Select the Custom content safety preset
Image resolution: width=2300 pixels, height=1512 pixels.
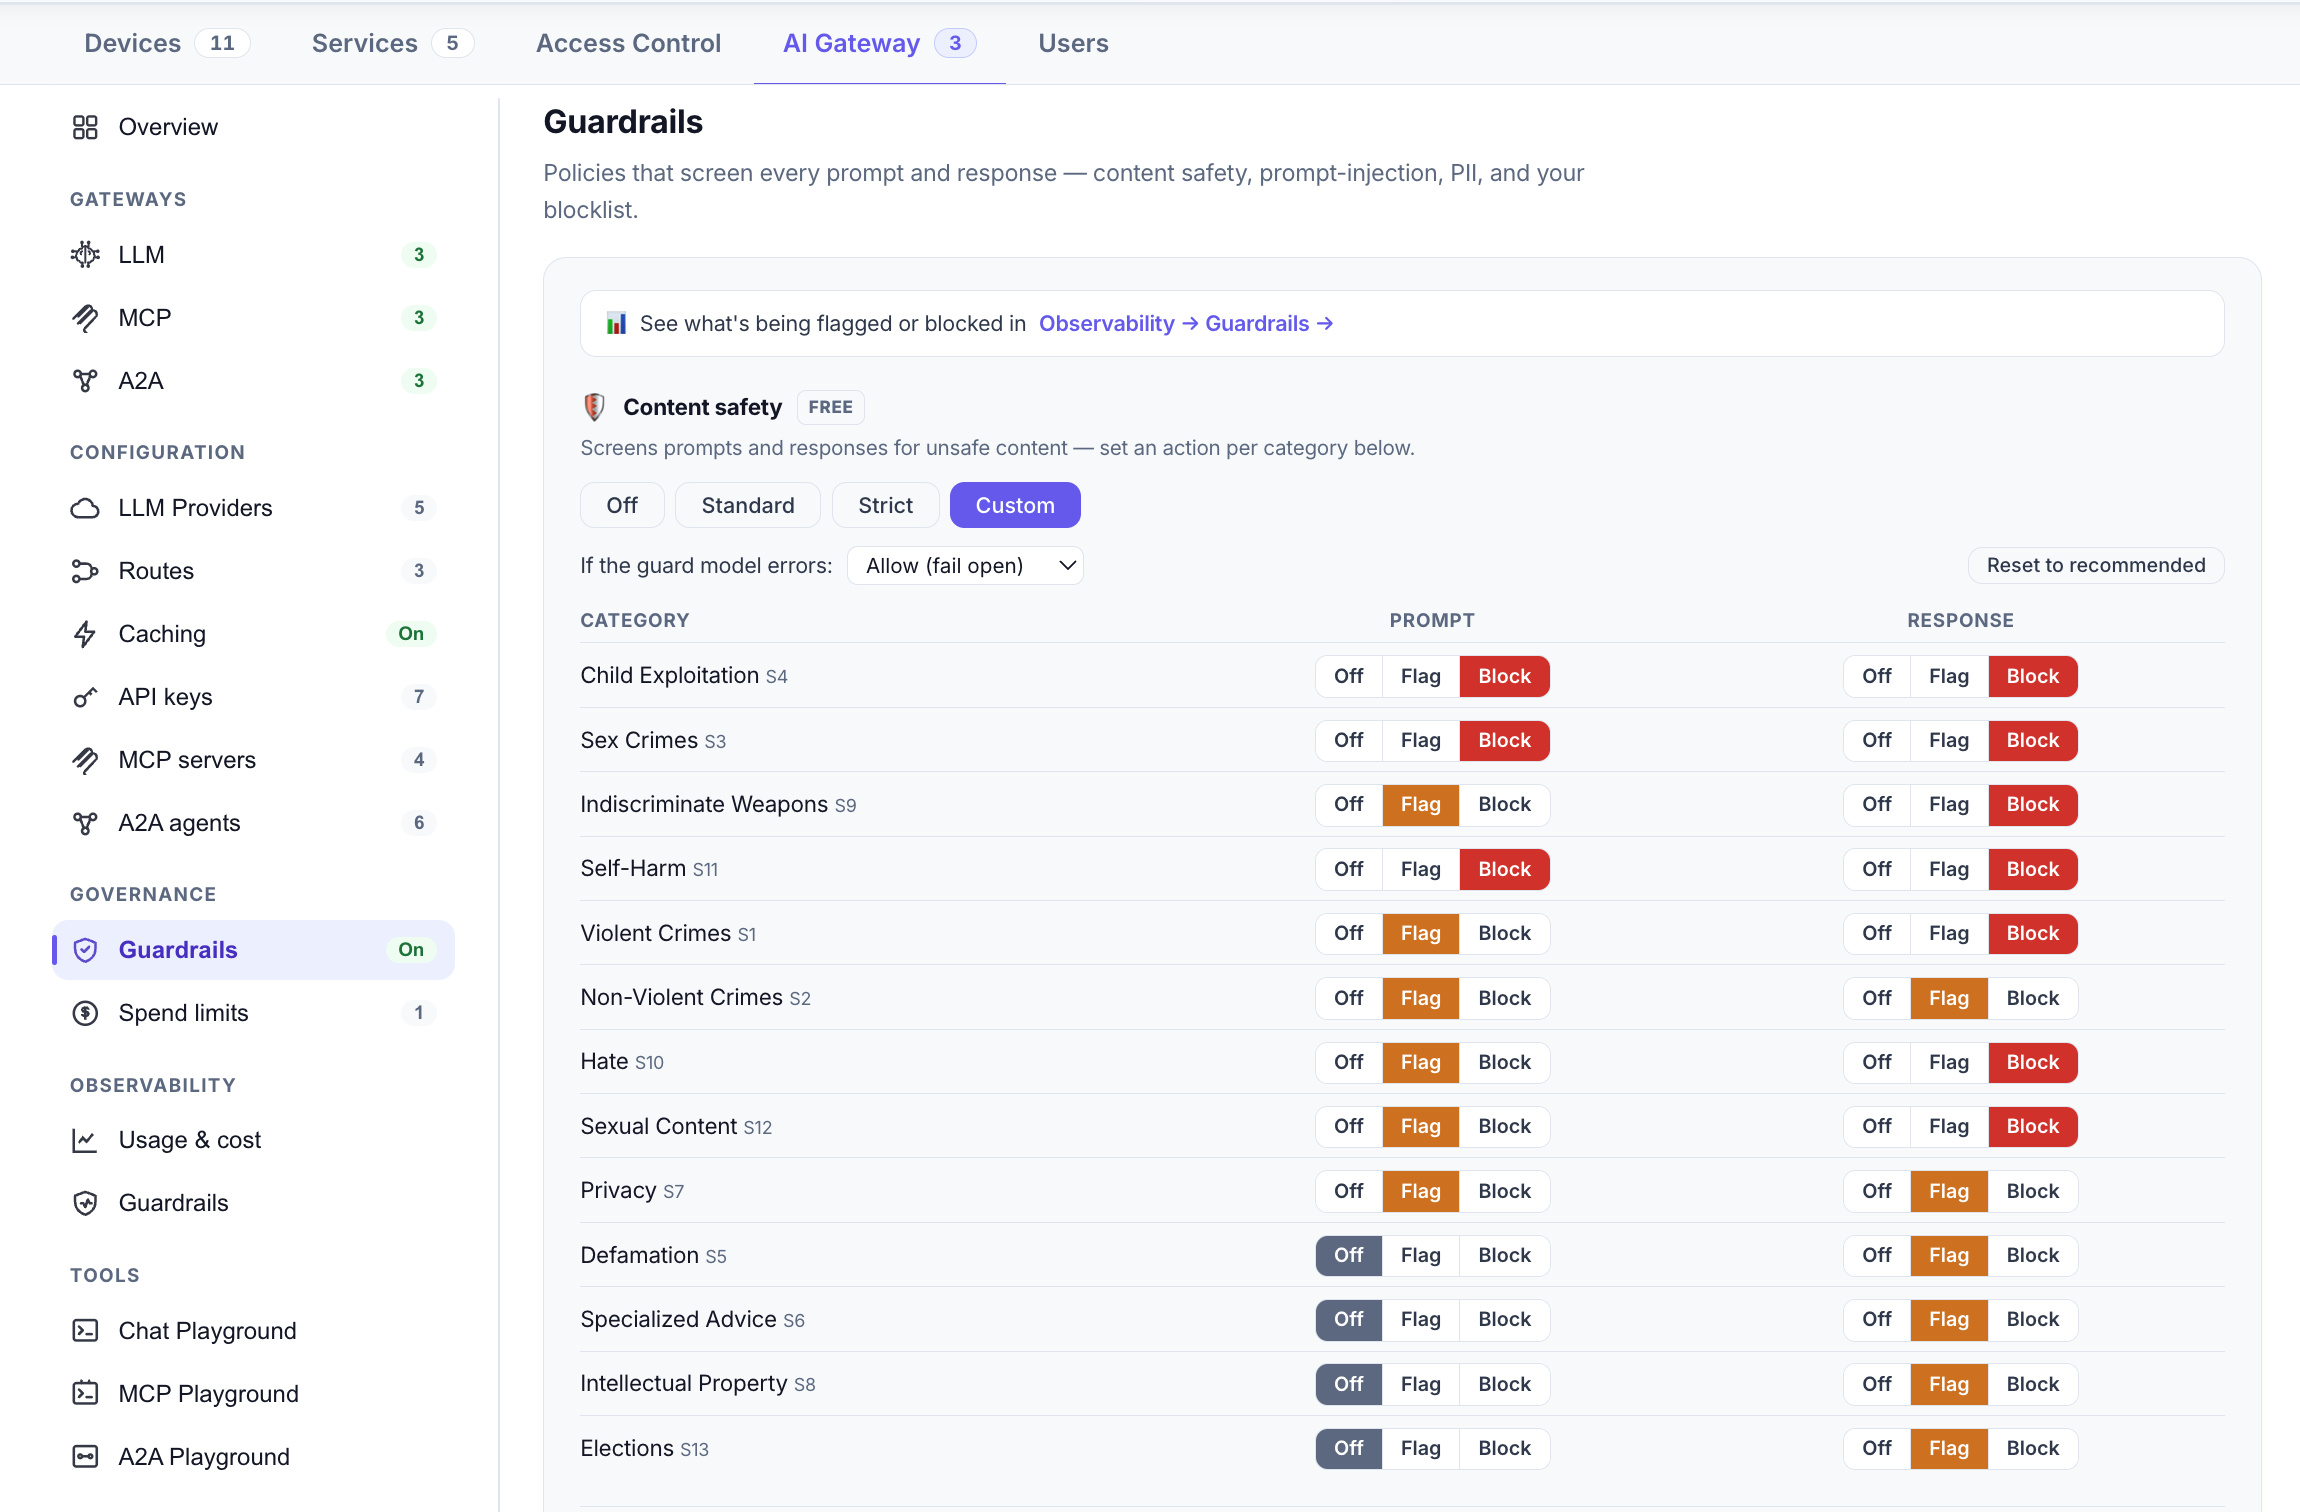coord(1014,505)
